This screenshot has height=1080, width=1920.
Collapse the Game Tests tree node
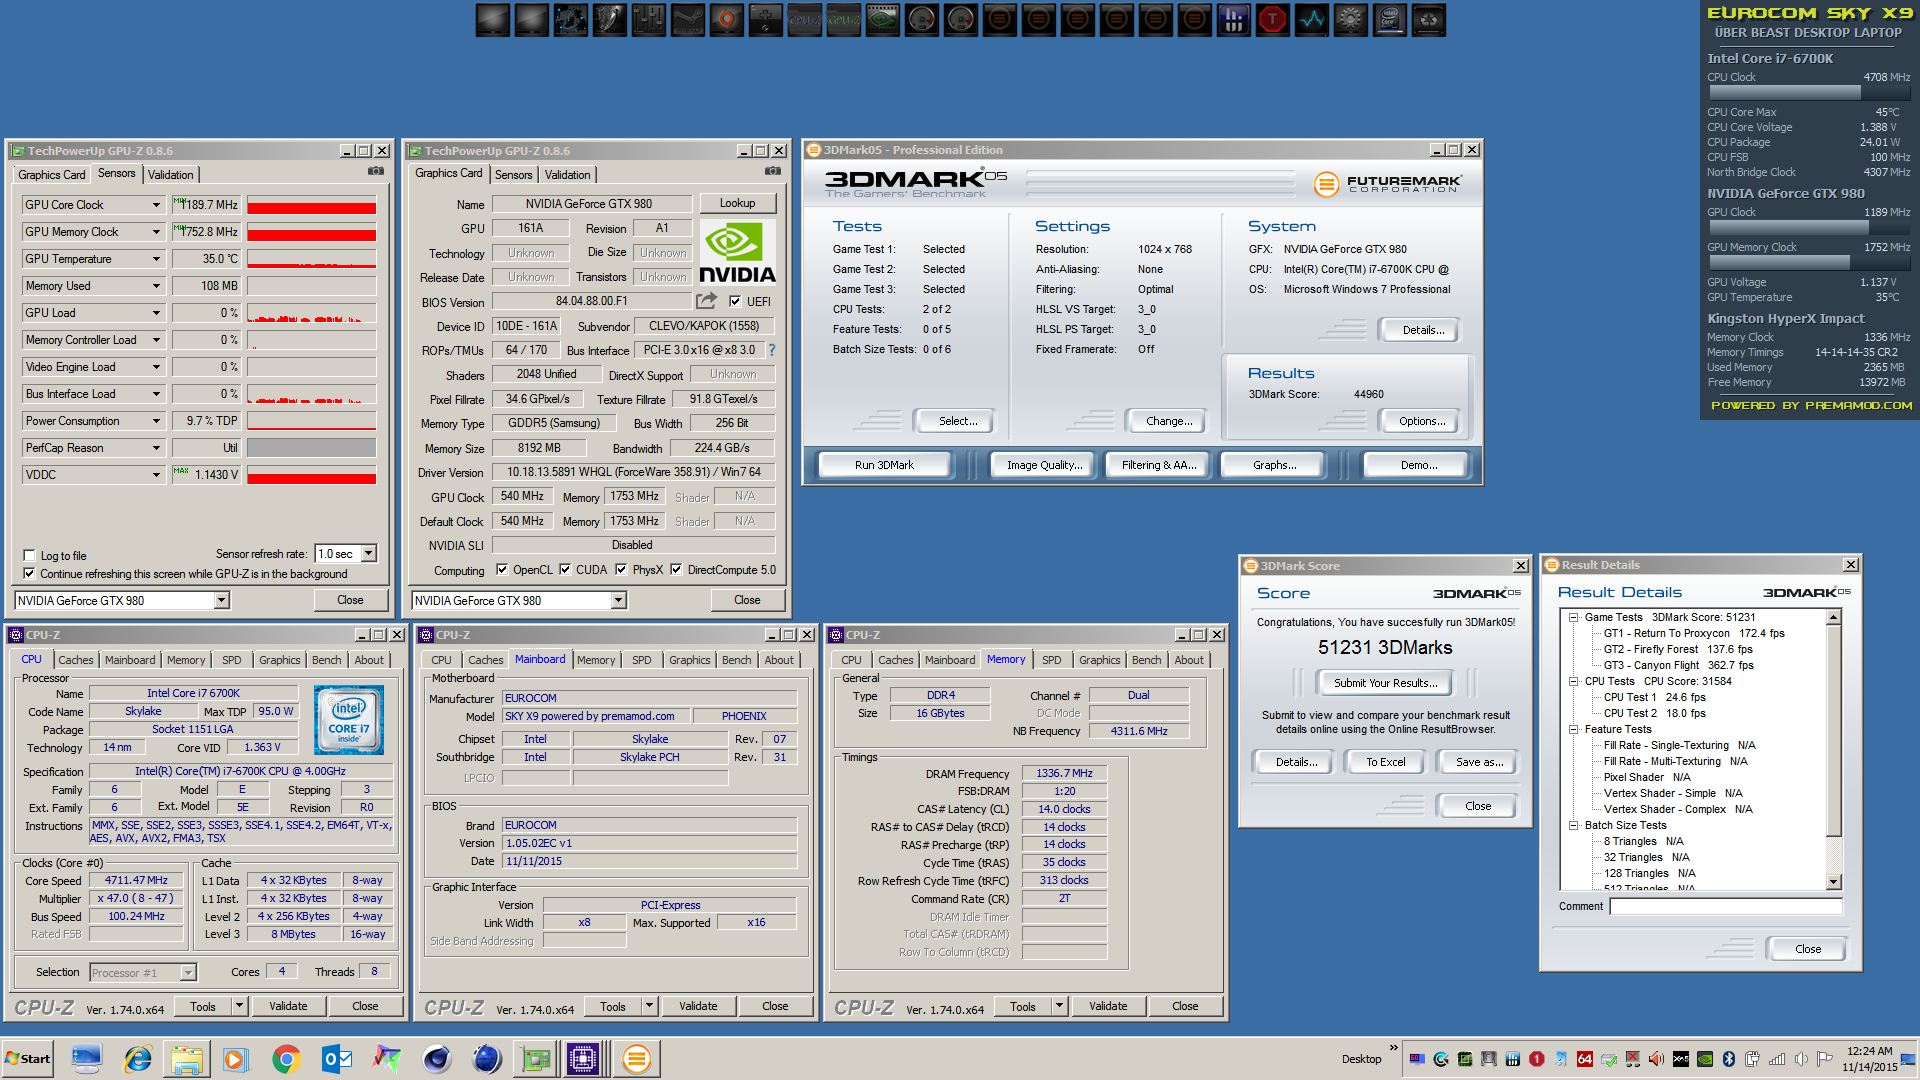pos(1573,617)
